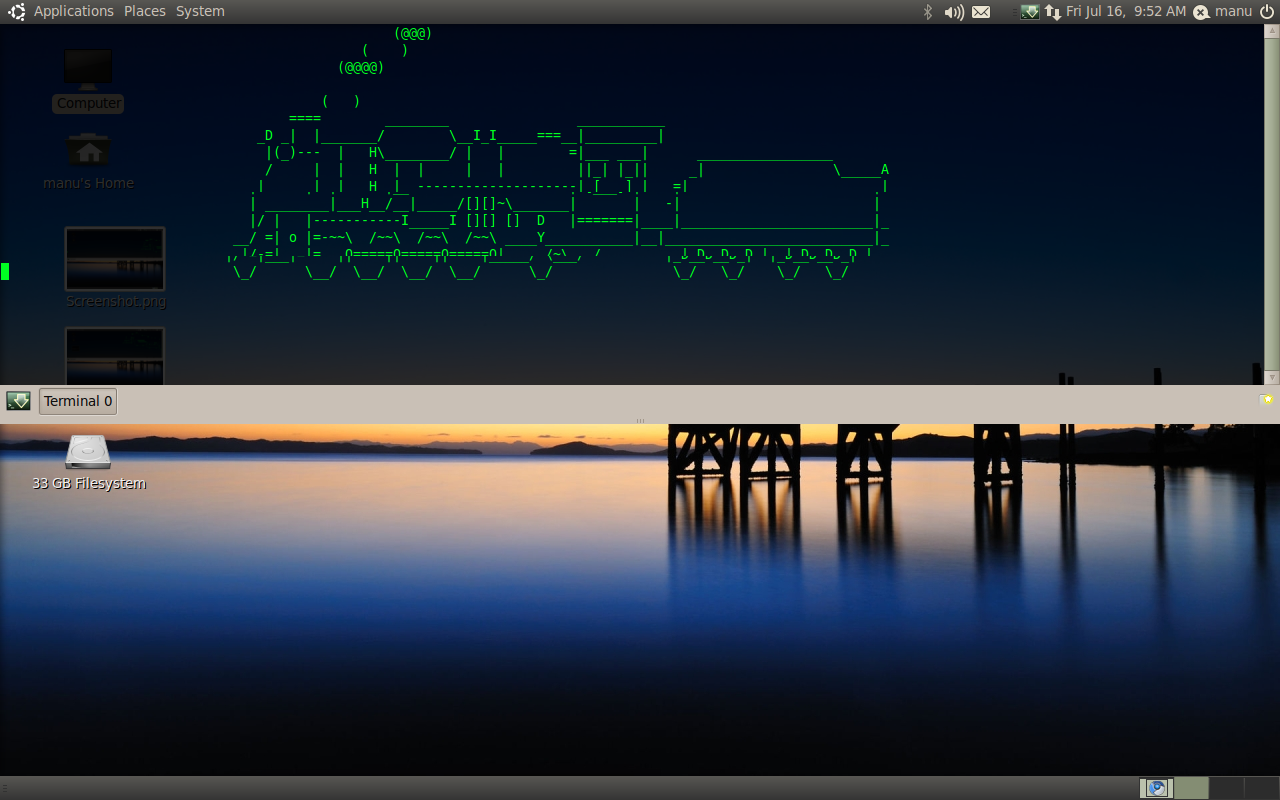Open the Places menu

[x=145, y=11]
